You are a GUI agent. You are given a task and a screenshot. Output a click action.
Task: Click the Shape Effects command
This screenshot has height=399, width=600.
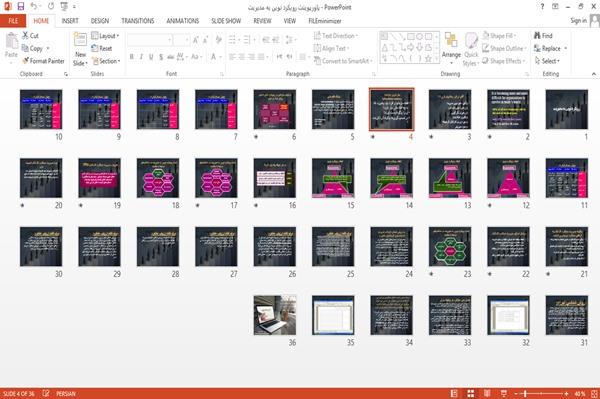[504, 61]
